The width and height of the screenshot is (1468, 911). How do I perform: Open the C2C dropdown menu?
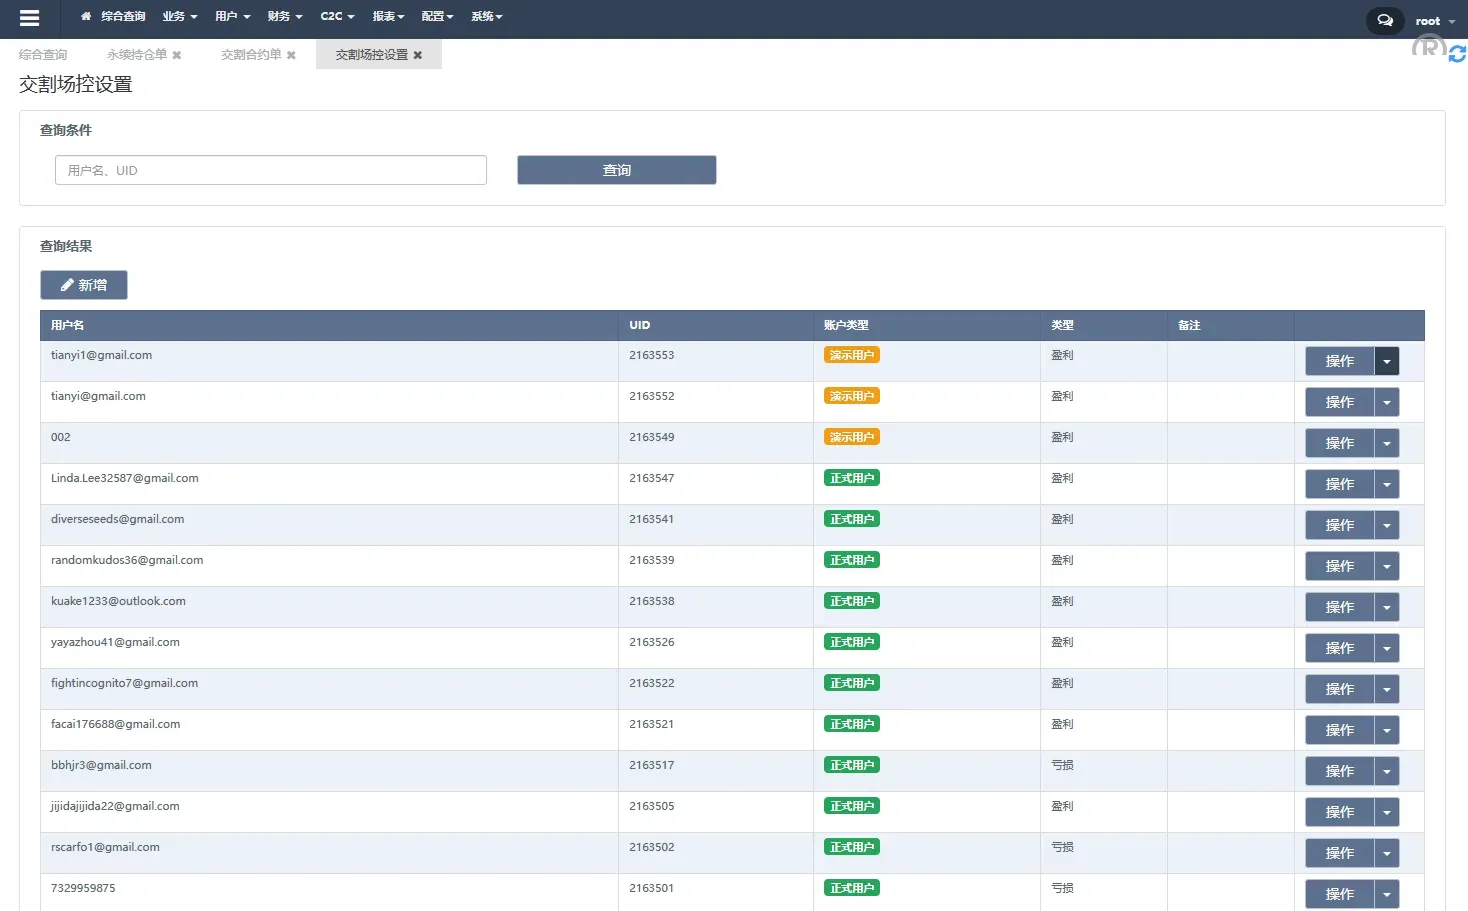click(337, 16)
